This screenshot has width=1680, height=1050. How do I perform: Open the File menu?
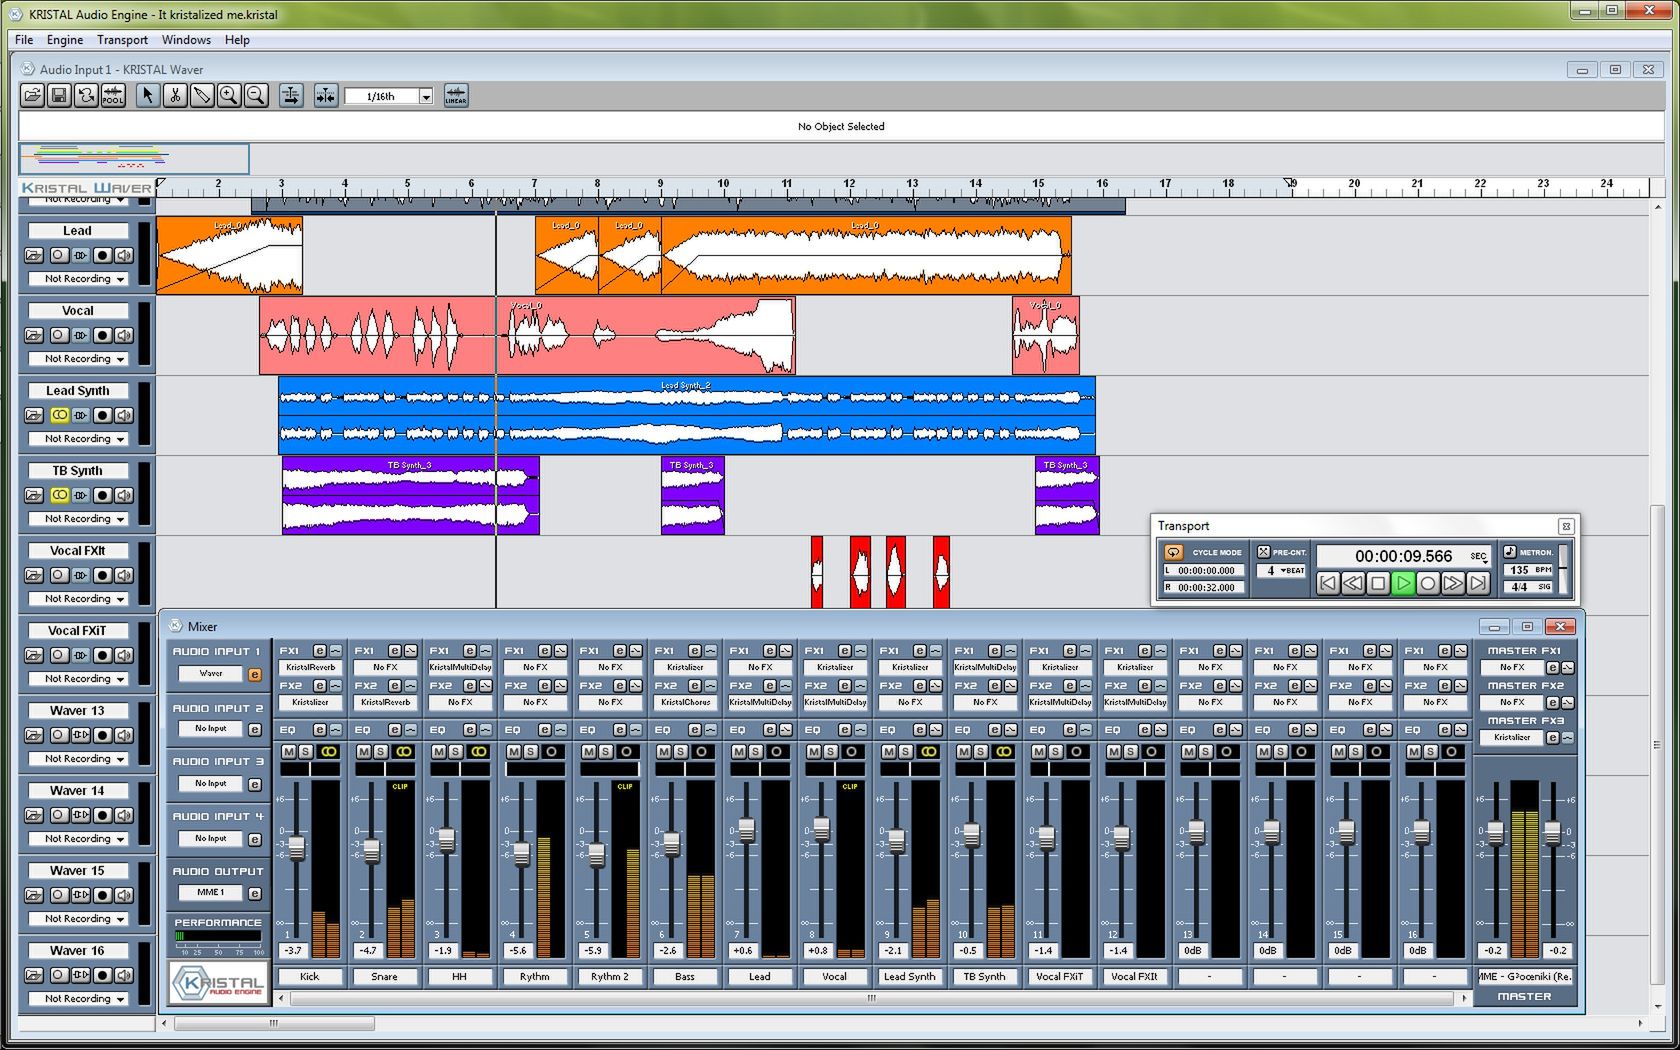(24, 40)
